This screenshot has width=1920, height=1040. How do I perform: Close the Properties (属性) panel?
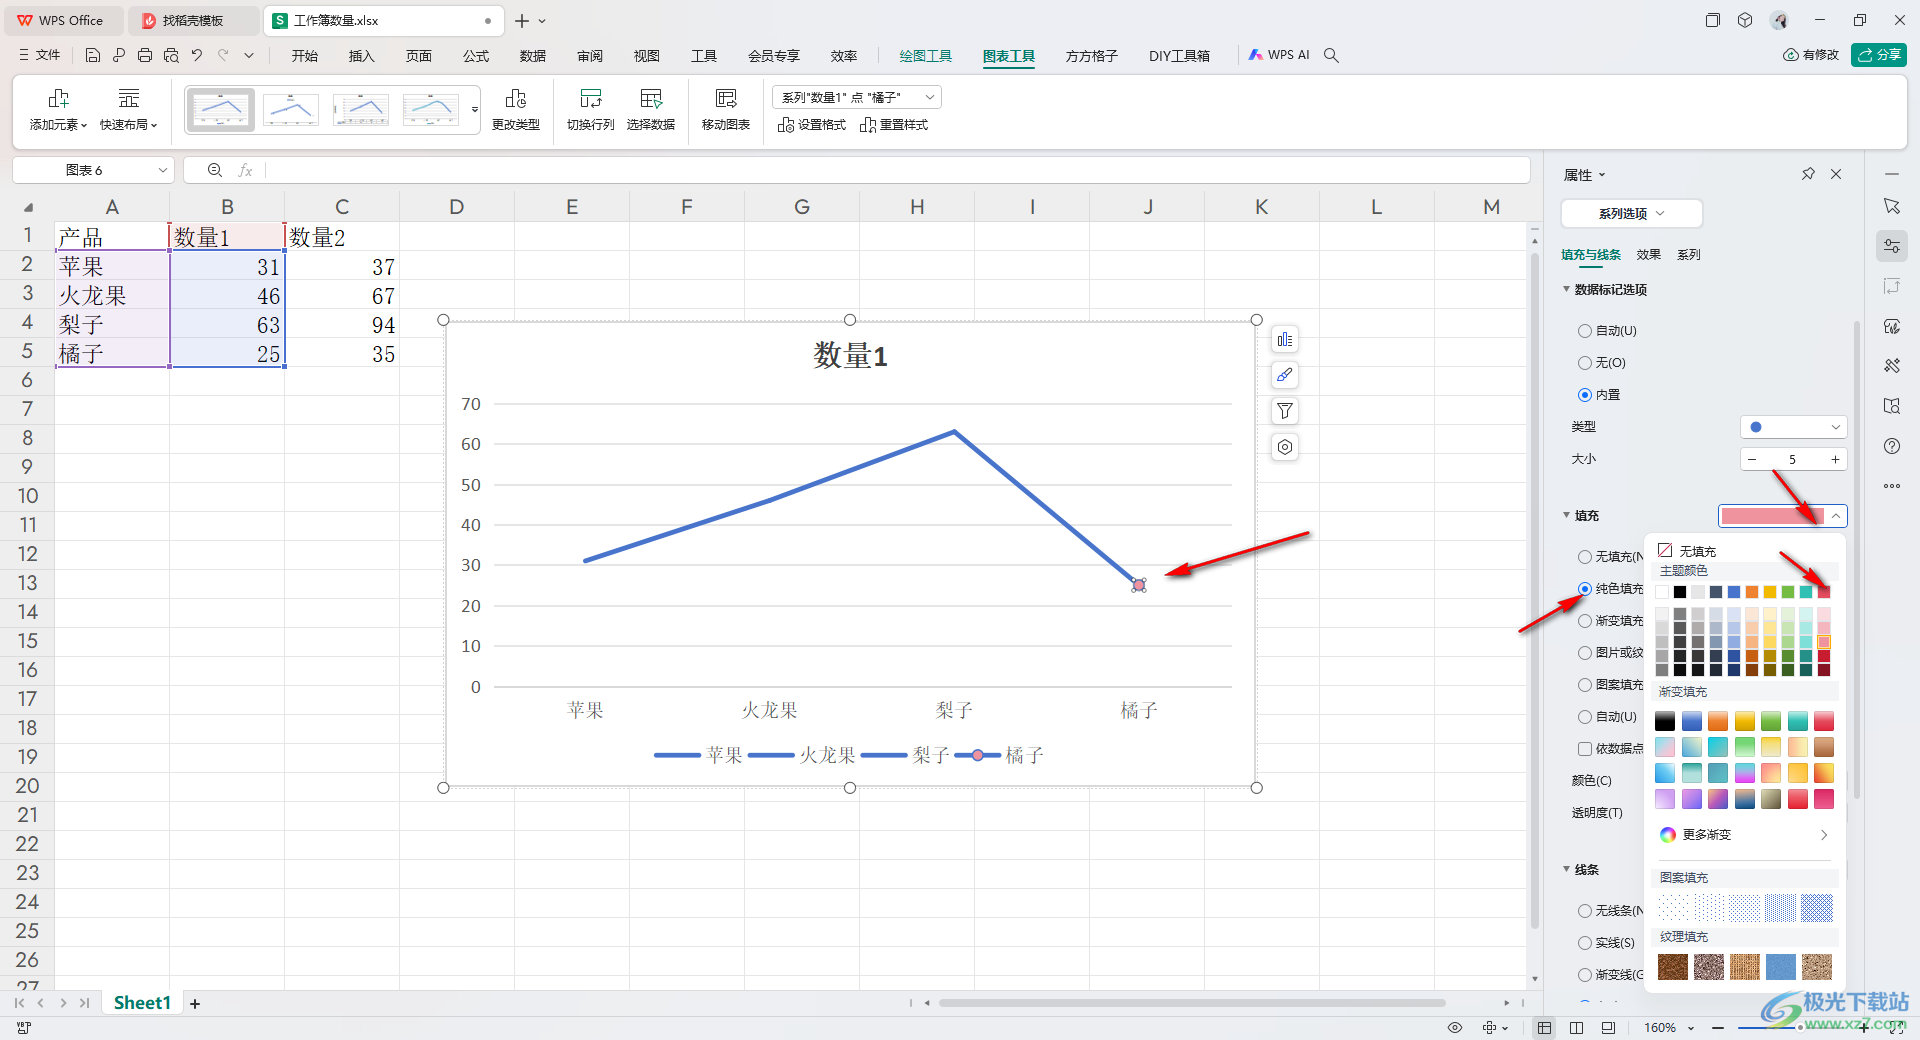tap(1836, 174)
